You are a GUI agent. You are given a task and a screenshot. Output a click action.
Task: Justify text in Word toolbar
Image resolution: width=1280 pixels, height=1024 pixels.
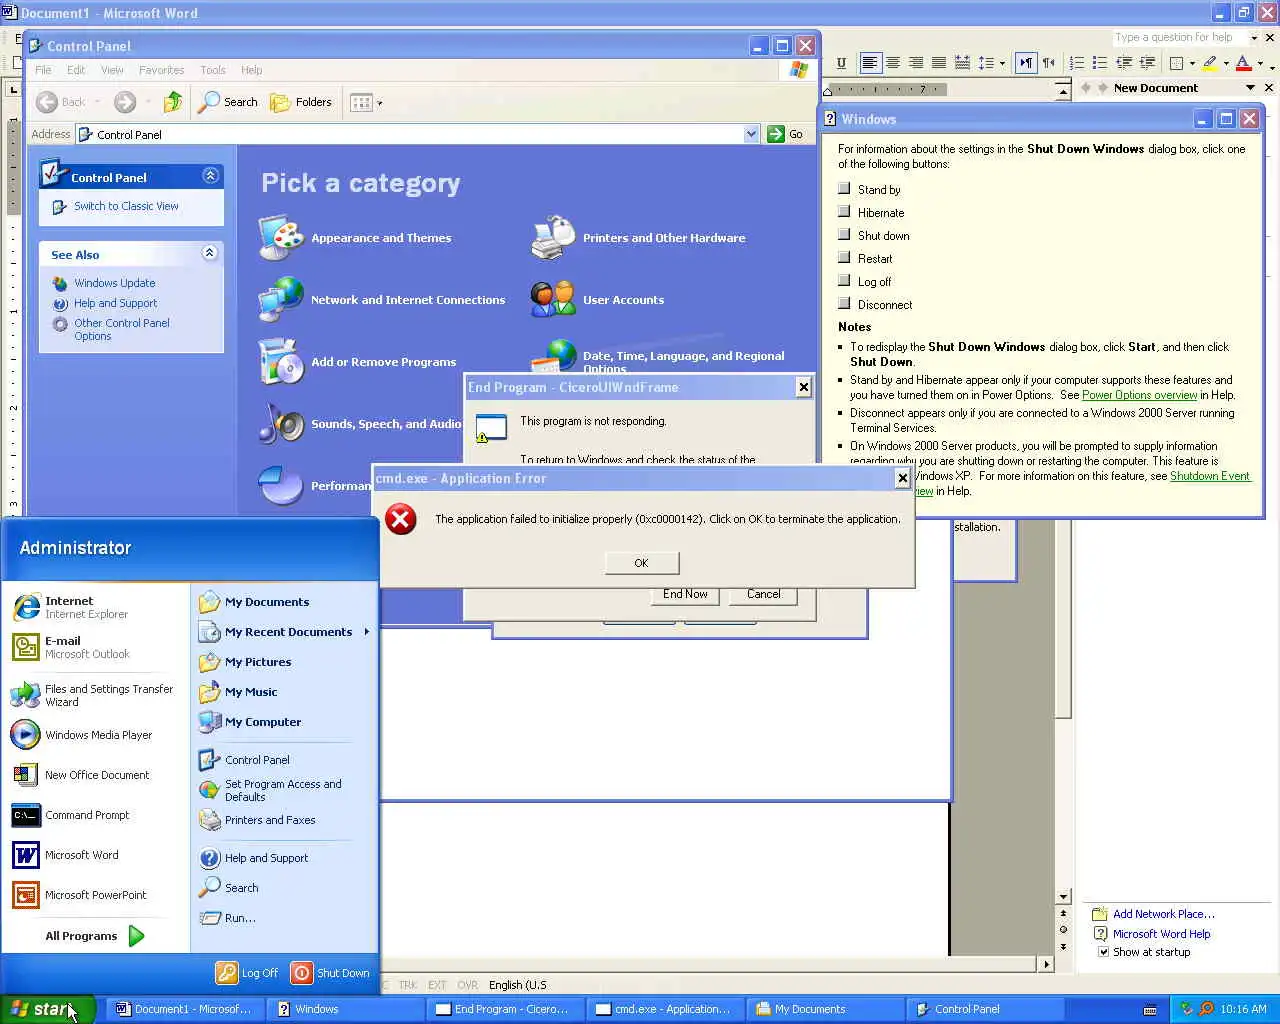[939, 63]
